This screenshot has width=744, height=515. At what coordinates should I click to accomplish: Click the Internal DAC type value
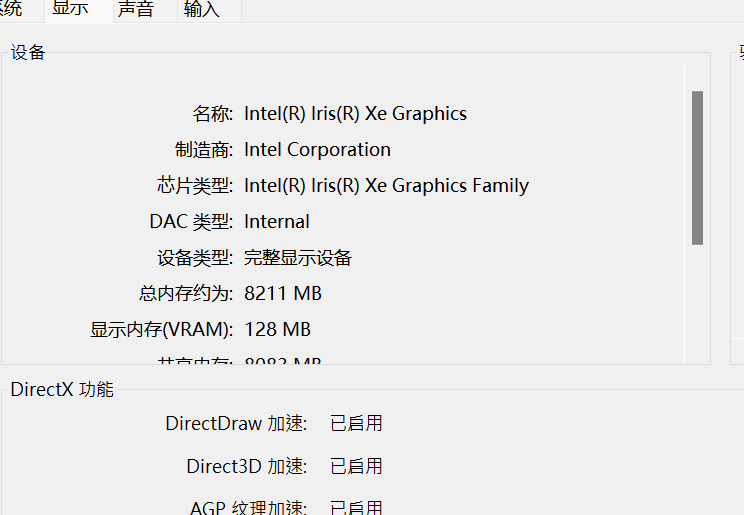point(277,222)
